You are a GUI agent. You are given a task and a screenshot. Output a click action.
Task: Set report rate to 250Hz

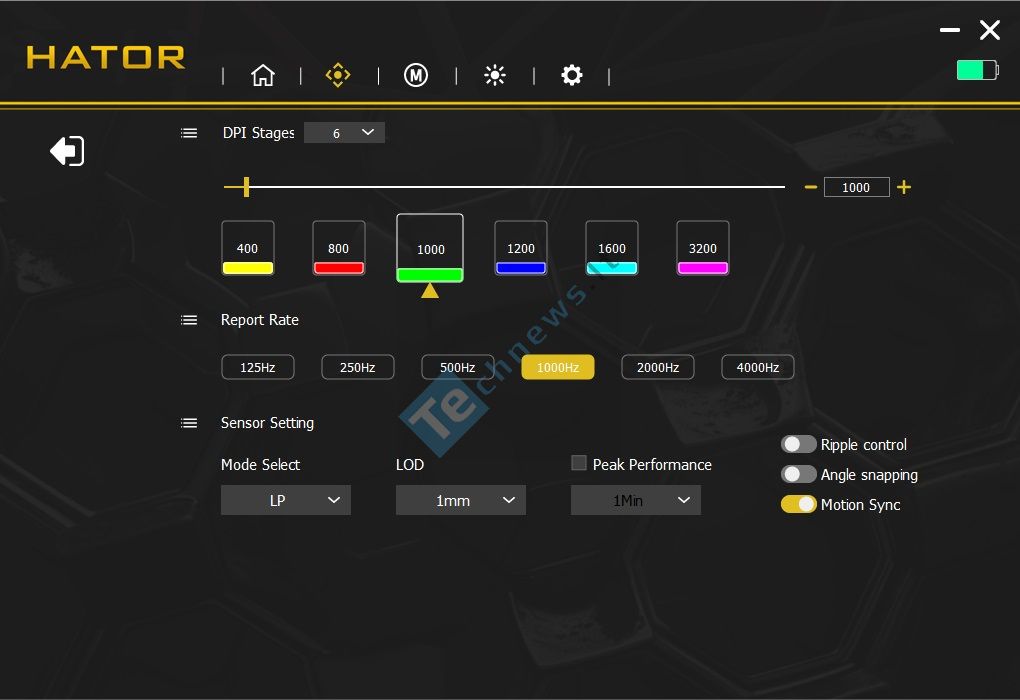click(358, 367)
